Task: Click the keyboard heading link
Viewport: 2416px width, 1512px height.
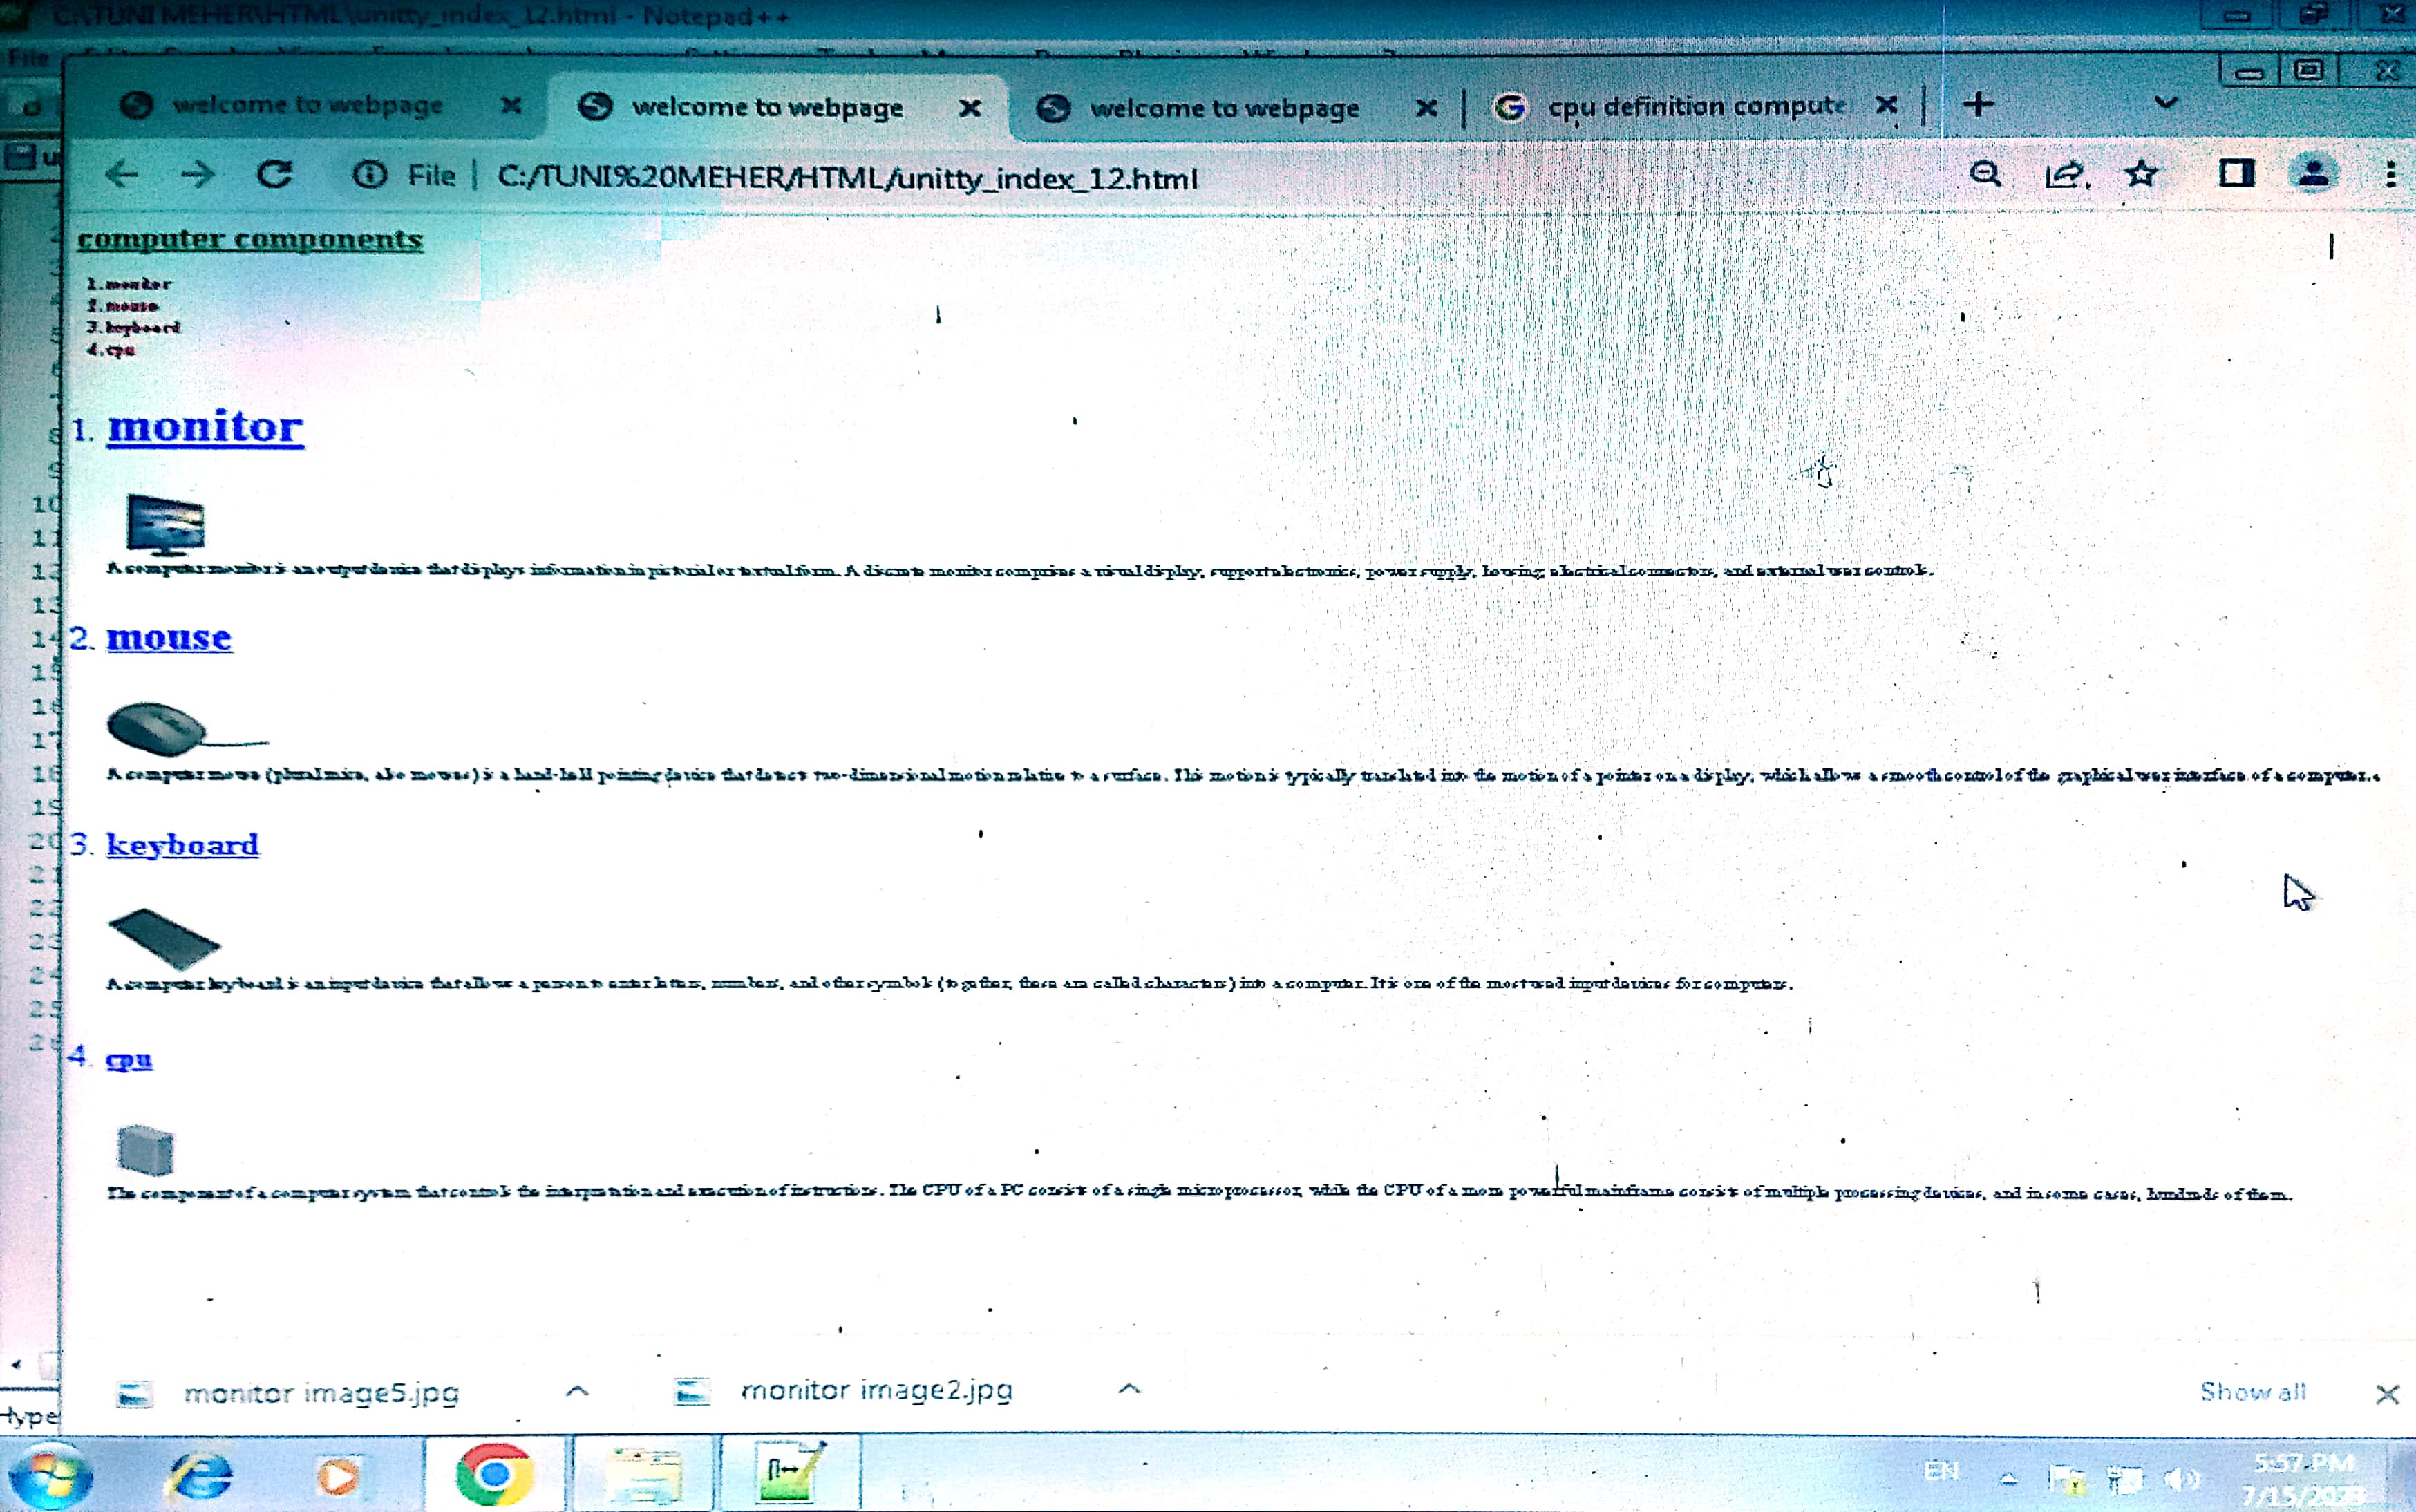Action: [182, 845]
